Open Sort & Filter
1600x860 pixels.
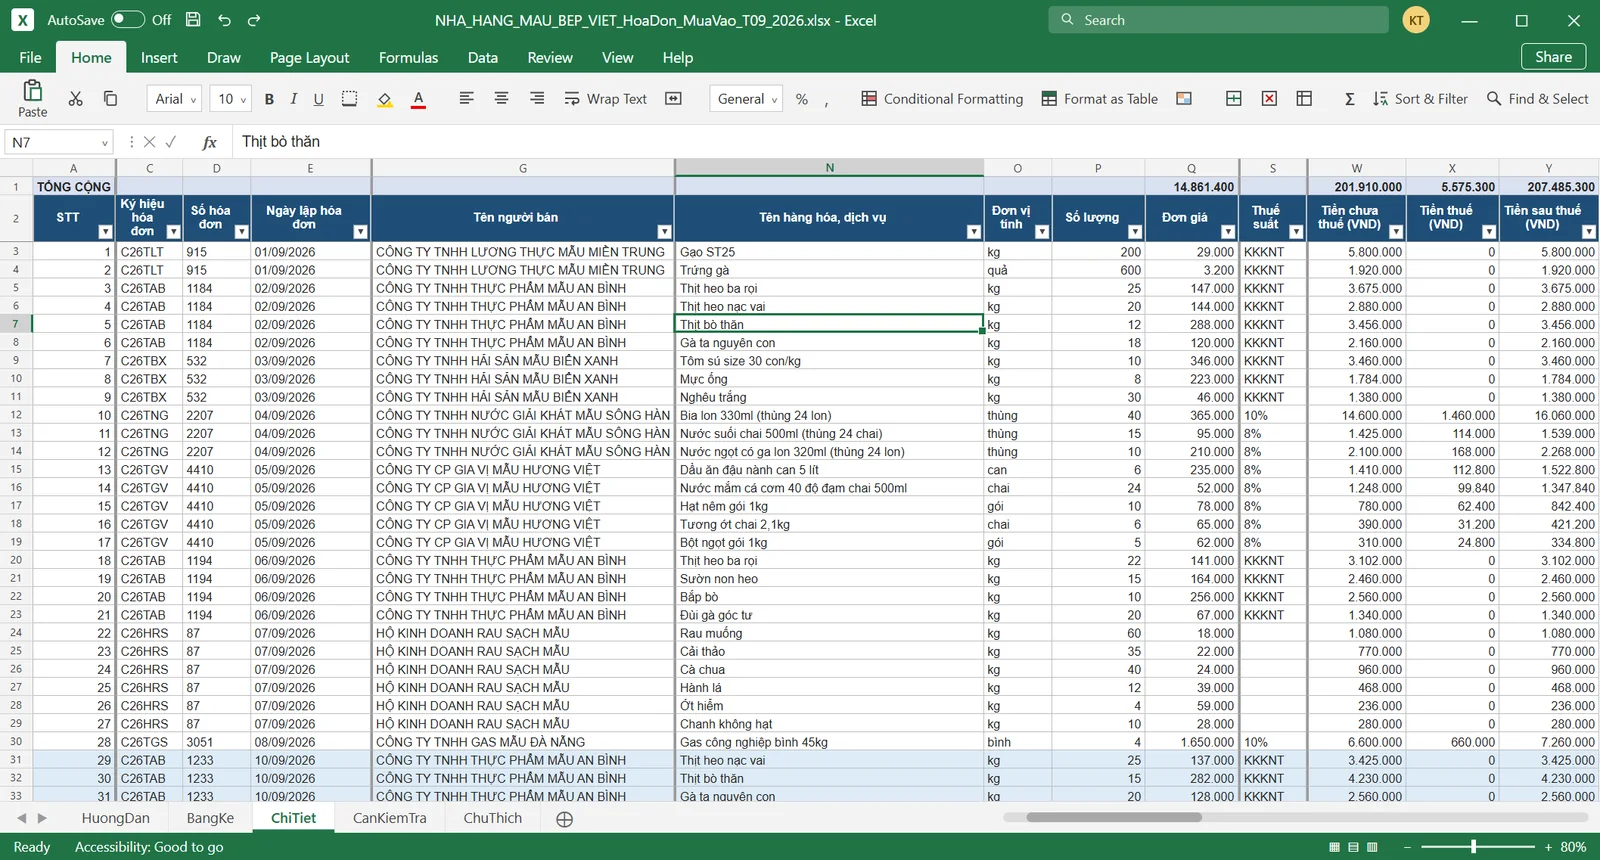[x=1420, y=99]
